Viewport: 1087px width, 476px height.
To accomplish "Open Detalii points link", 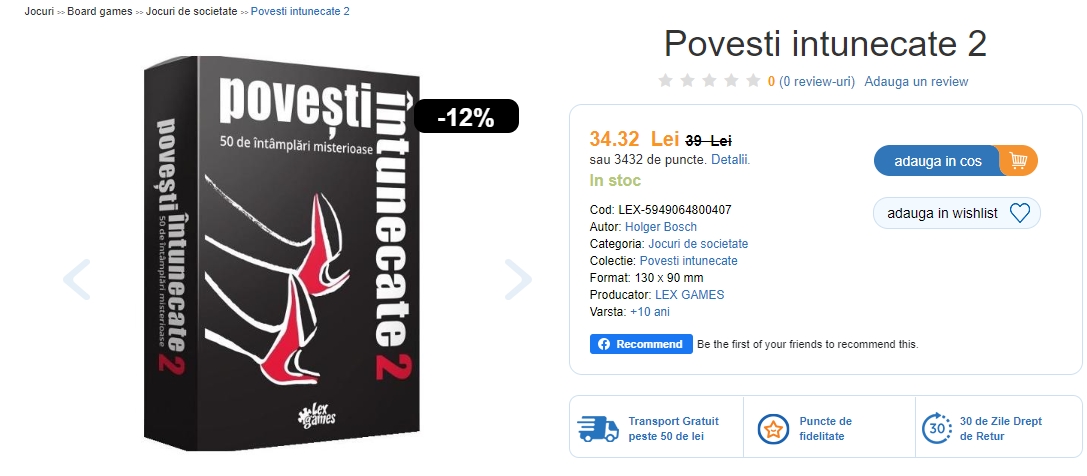I will [731, 159].
